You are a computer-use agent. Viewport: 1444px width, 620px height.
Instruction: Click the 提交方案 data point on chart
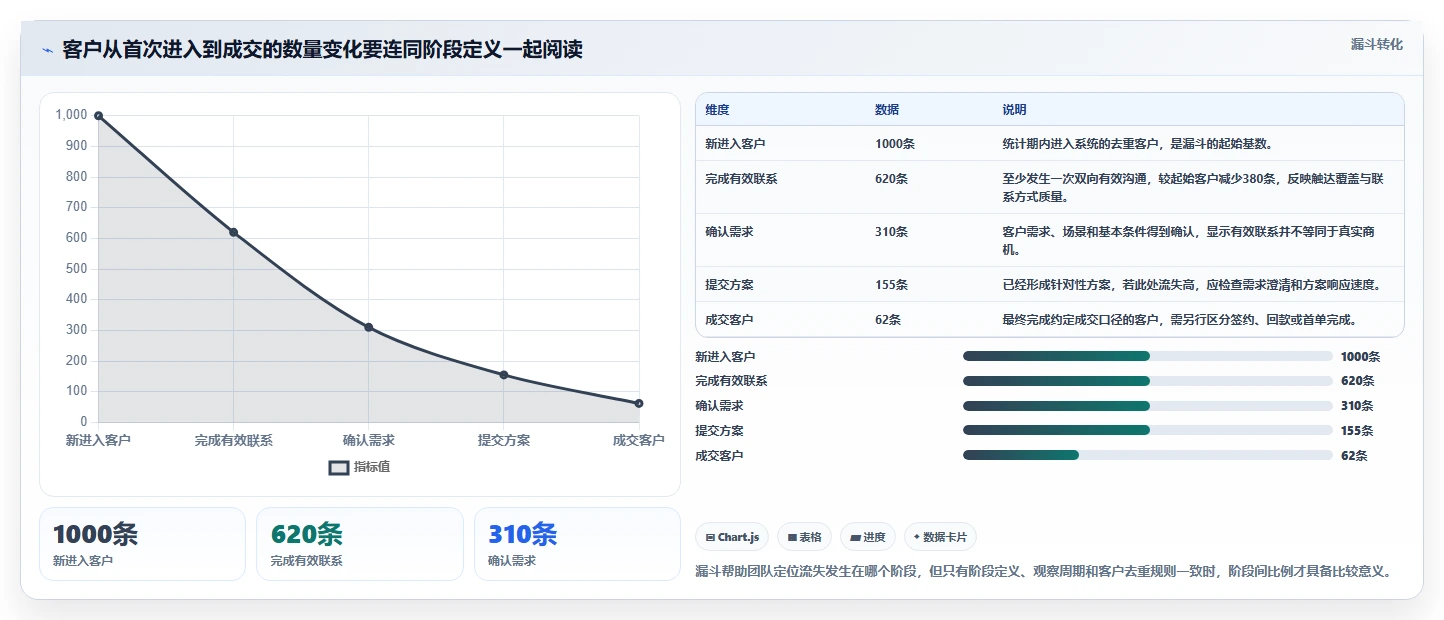(504, 375)
